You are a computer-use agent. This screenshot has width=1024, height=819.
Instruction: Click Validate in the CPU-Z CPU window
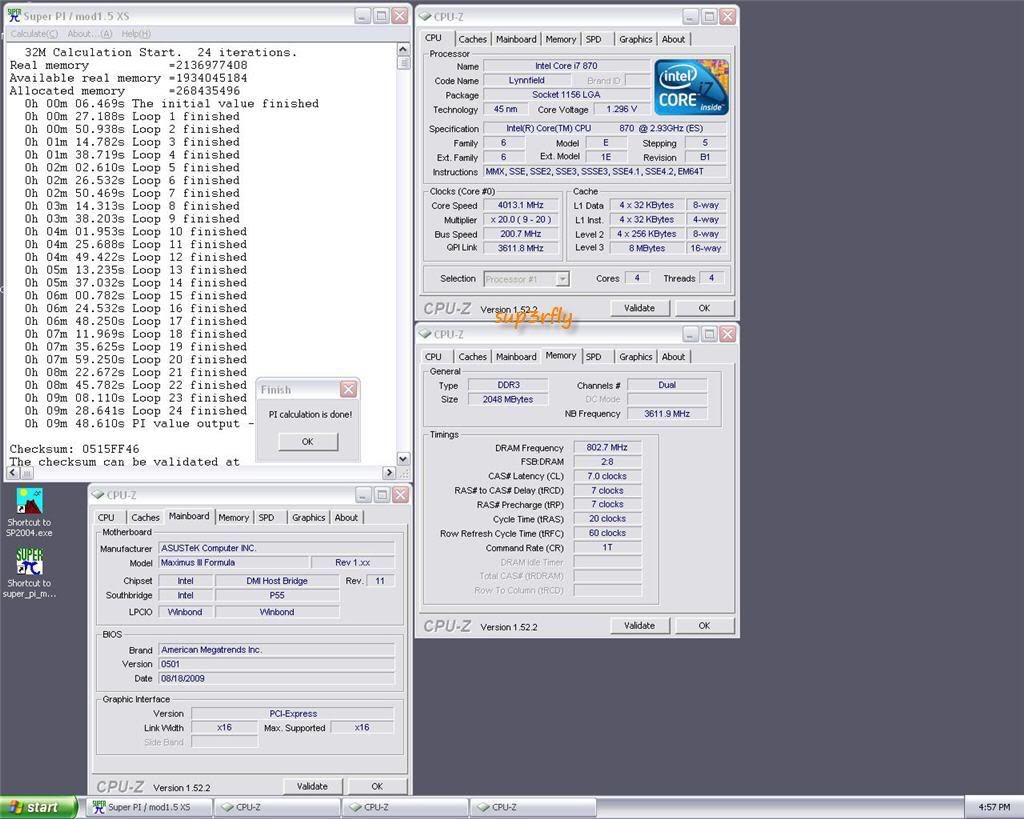[x=640, y=307]
